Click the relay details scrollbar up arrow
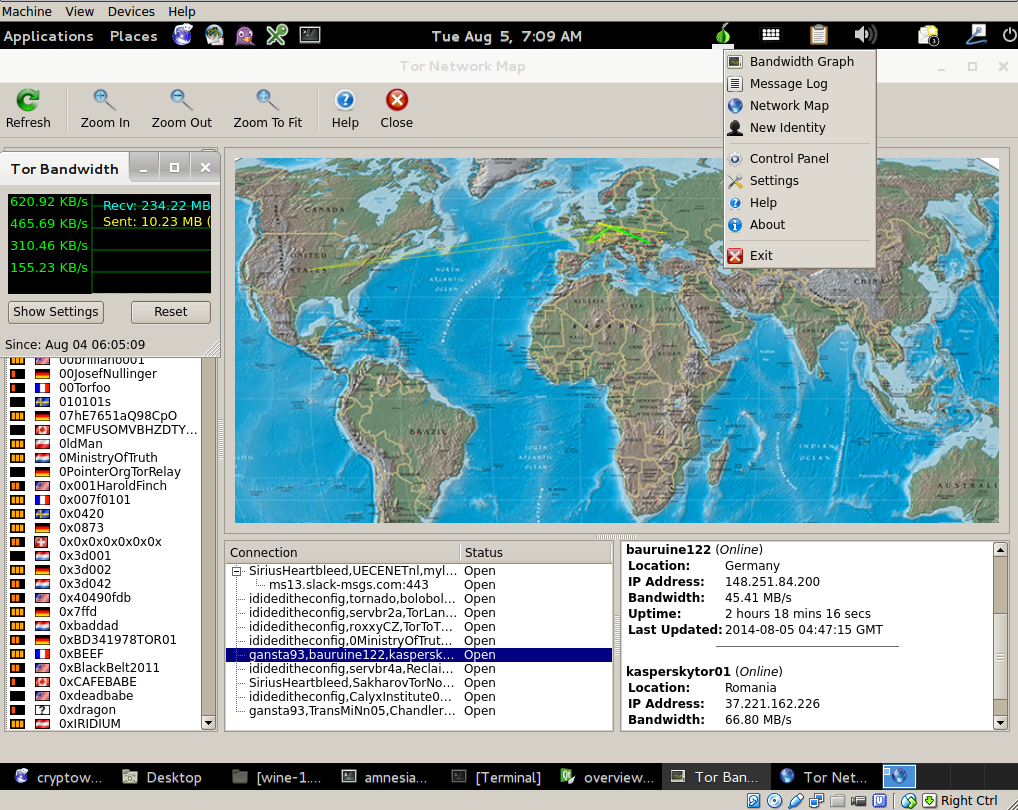 [x=1000, y=550]
